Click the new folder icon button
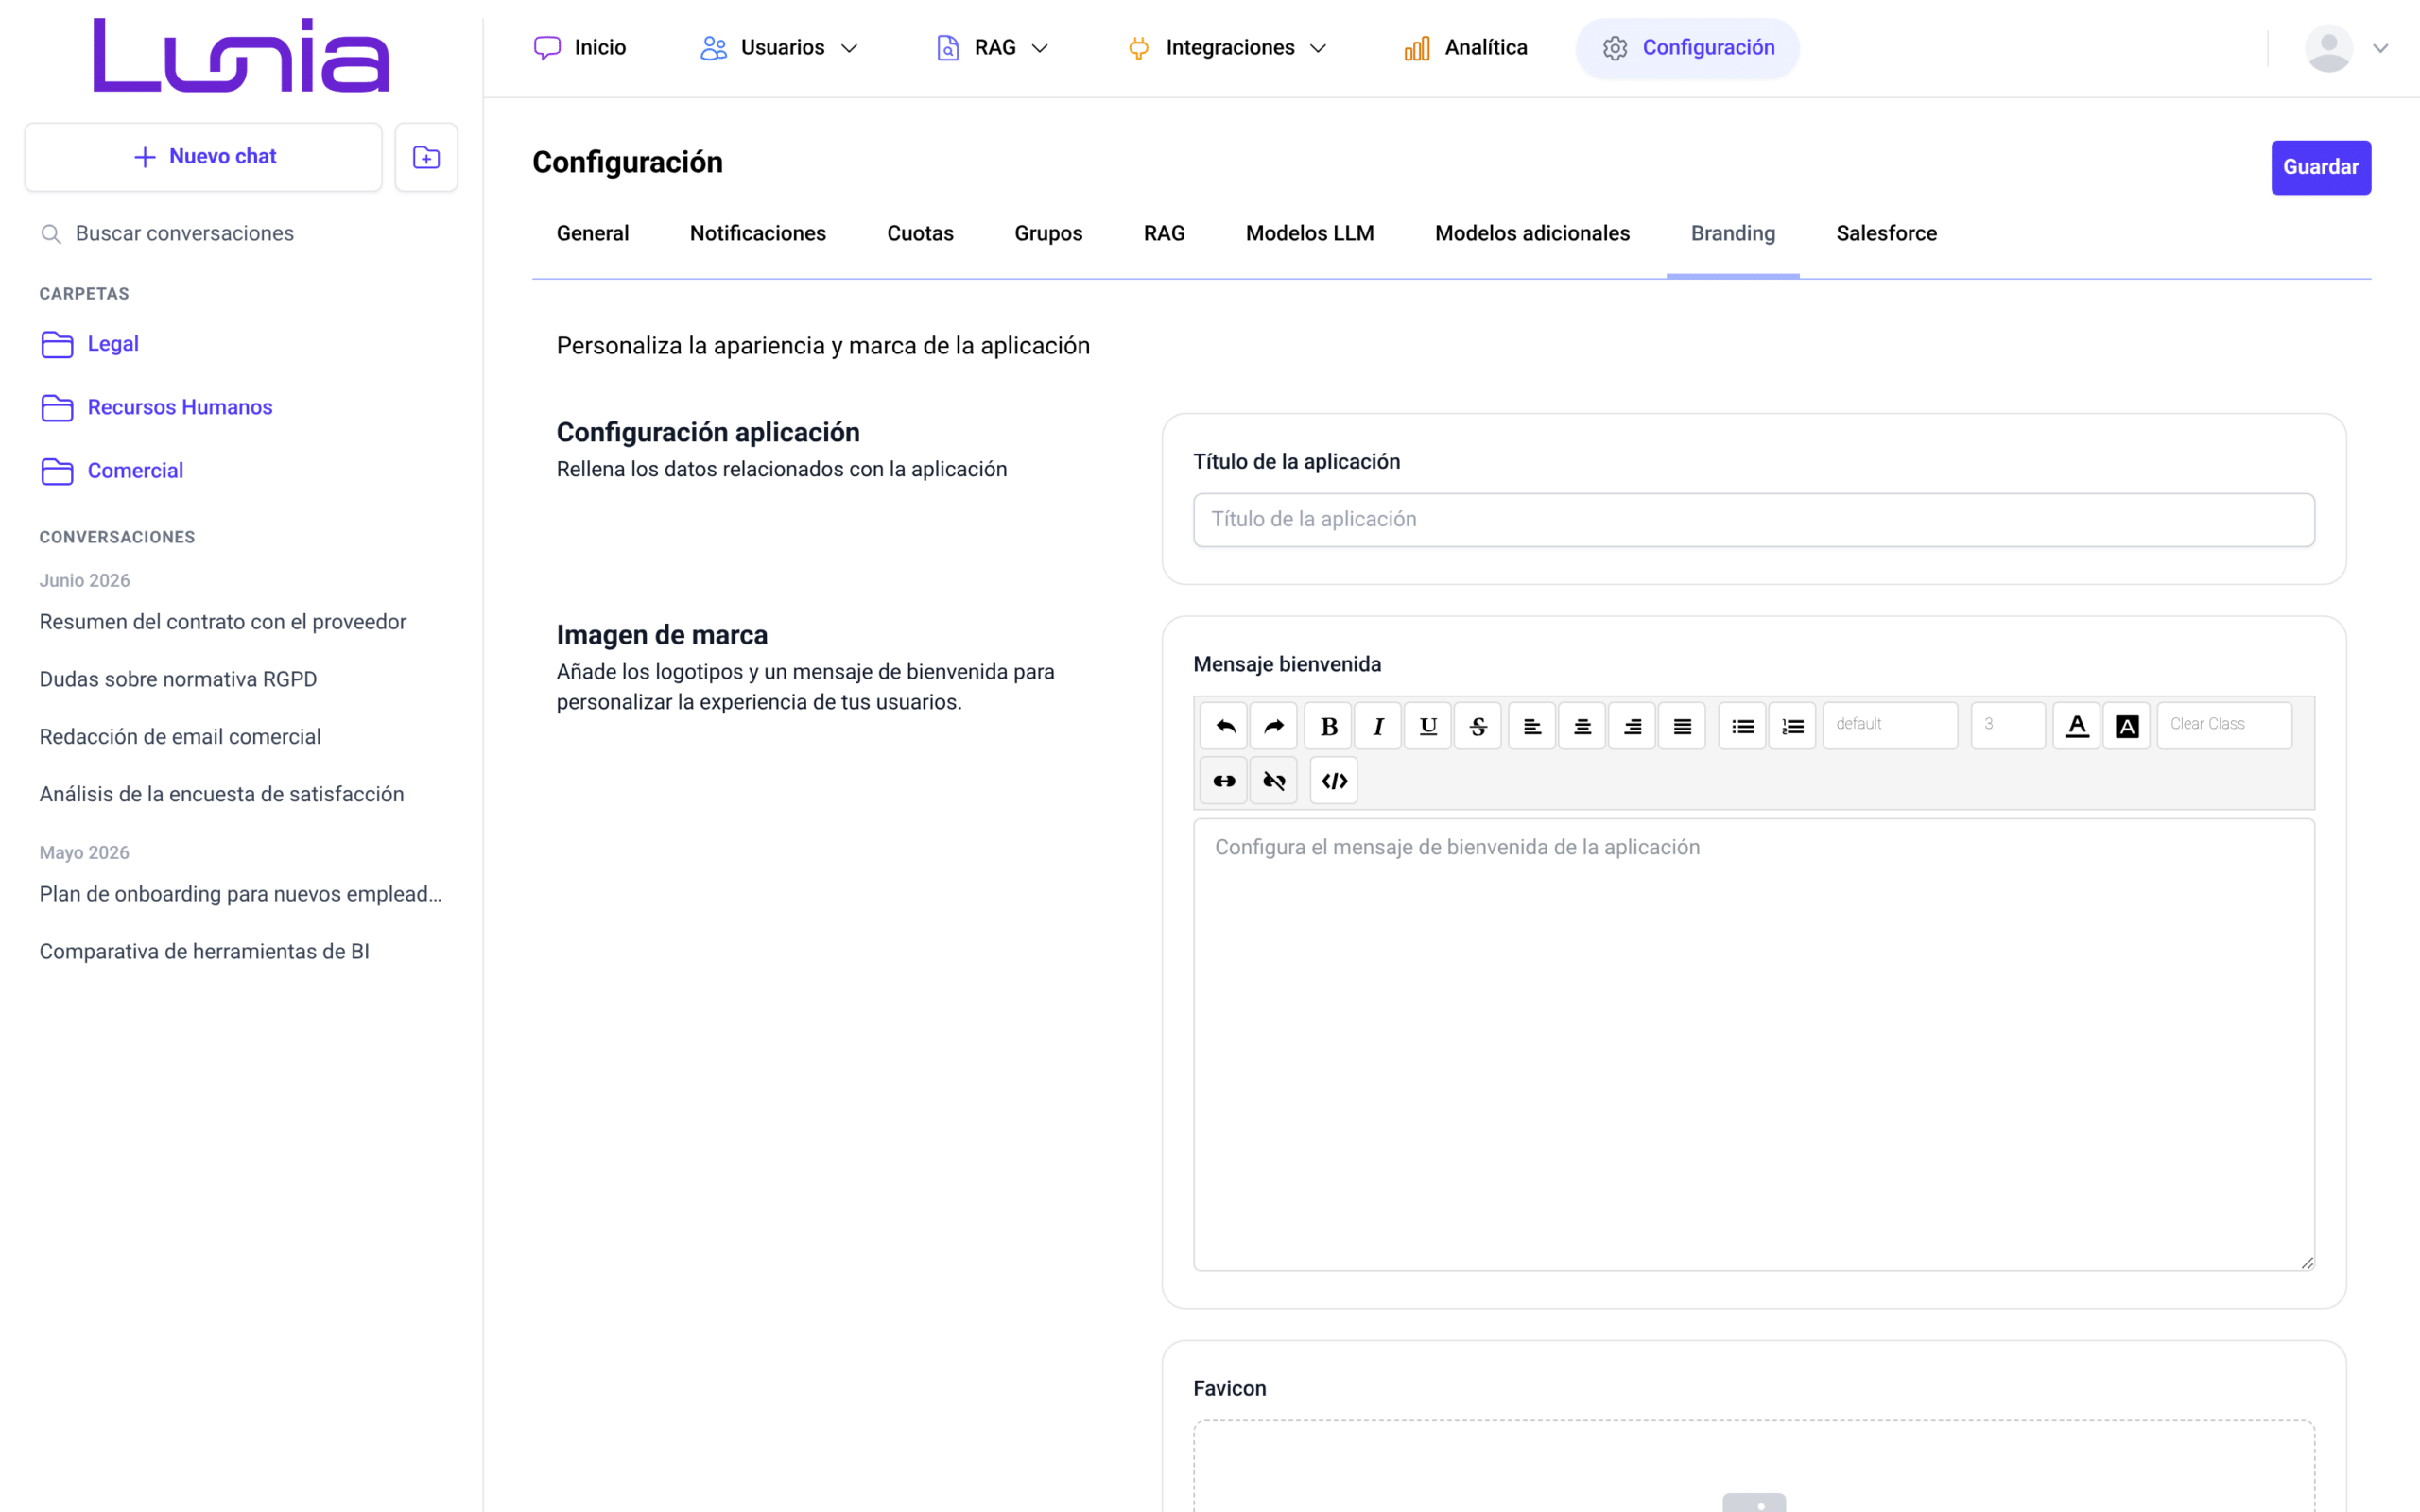Image resolution: width=2420 pixels, height=1512 pixels. [426, 157]
